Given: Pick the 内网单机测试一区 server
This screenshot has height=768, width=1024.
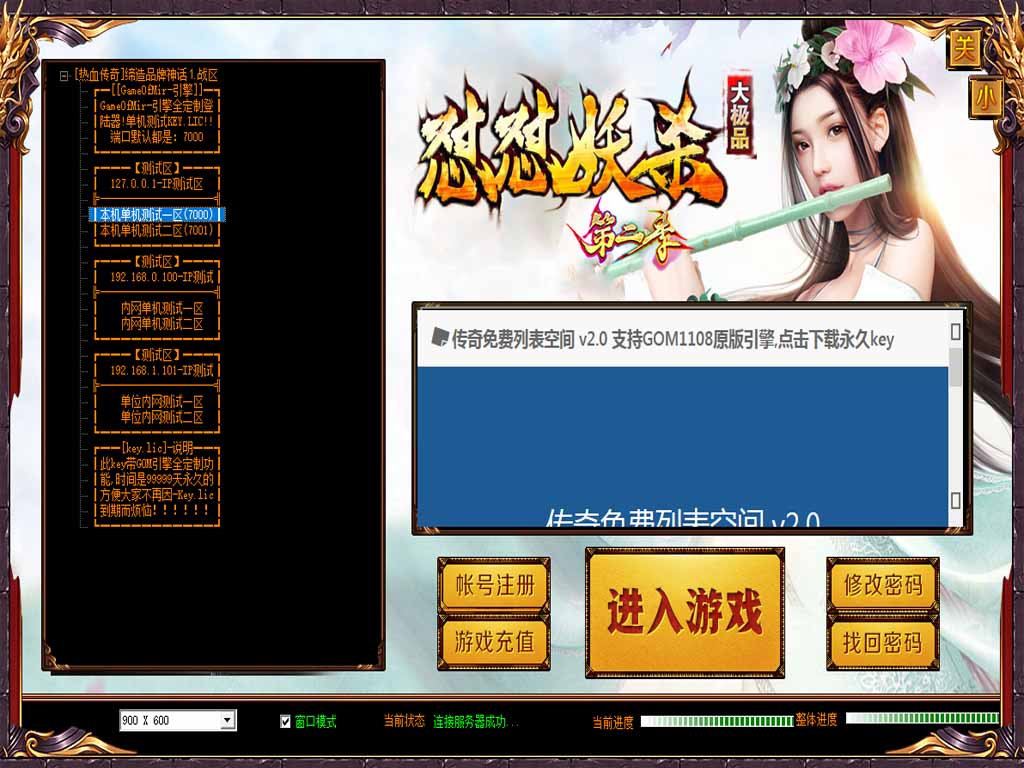Looking at the screenshot, I should [161, 308].
